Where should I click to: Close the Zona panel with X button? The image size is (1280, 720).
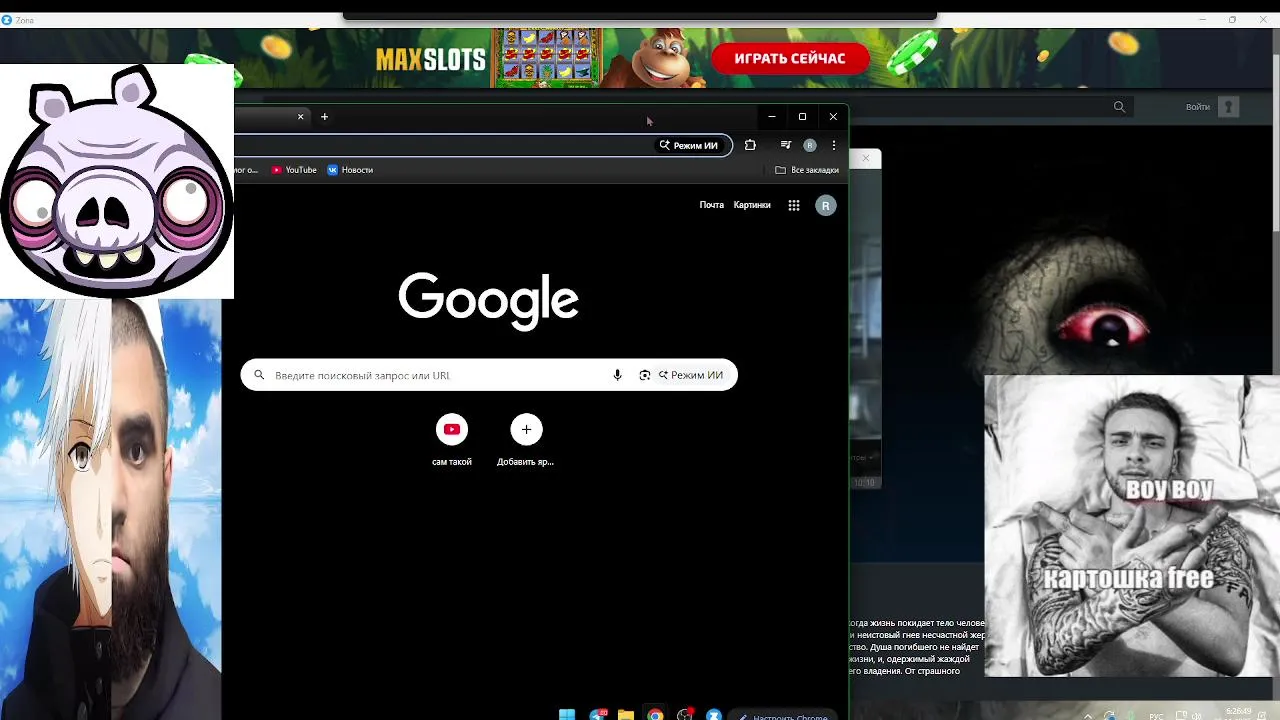(866, 158)
